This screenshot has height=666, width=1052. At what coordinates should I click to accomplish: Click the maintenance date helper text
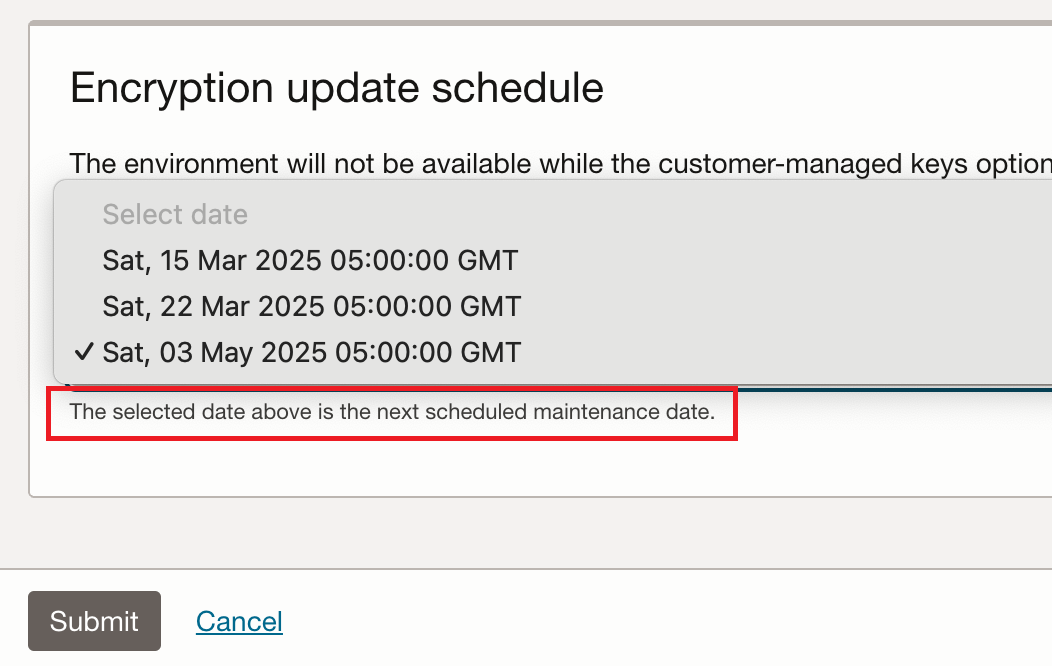pyautogui.click(x=392, y=412)
